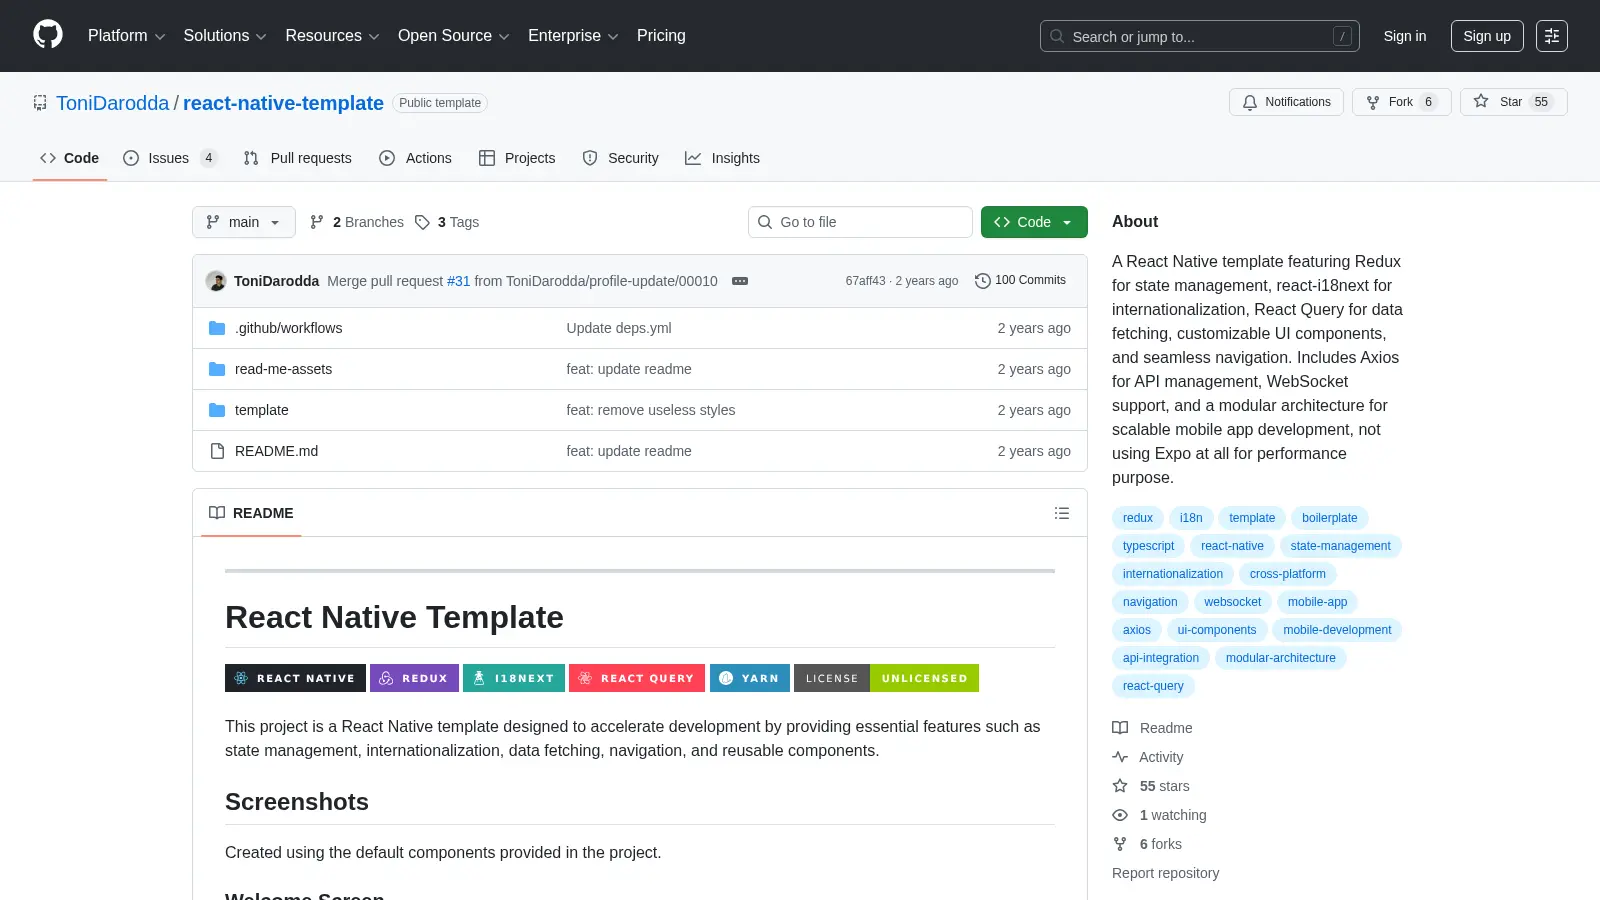Click the Redux badge
1600x900 pixels.
[414, 678]
